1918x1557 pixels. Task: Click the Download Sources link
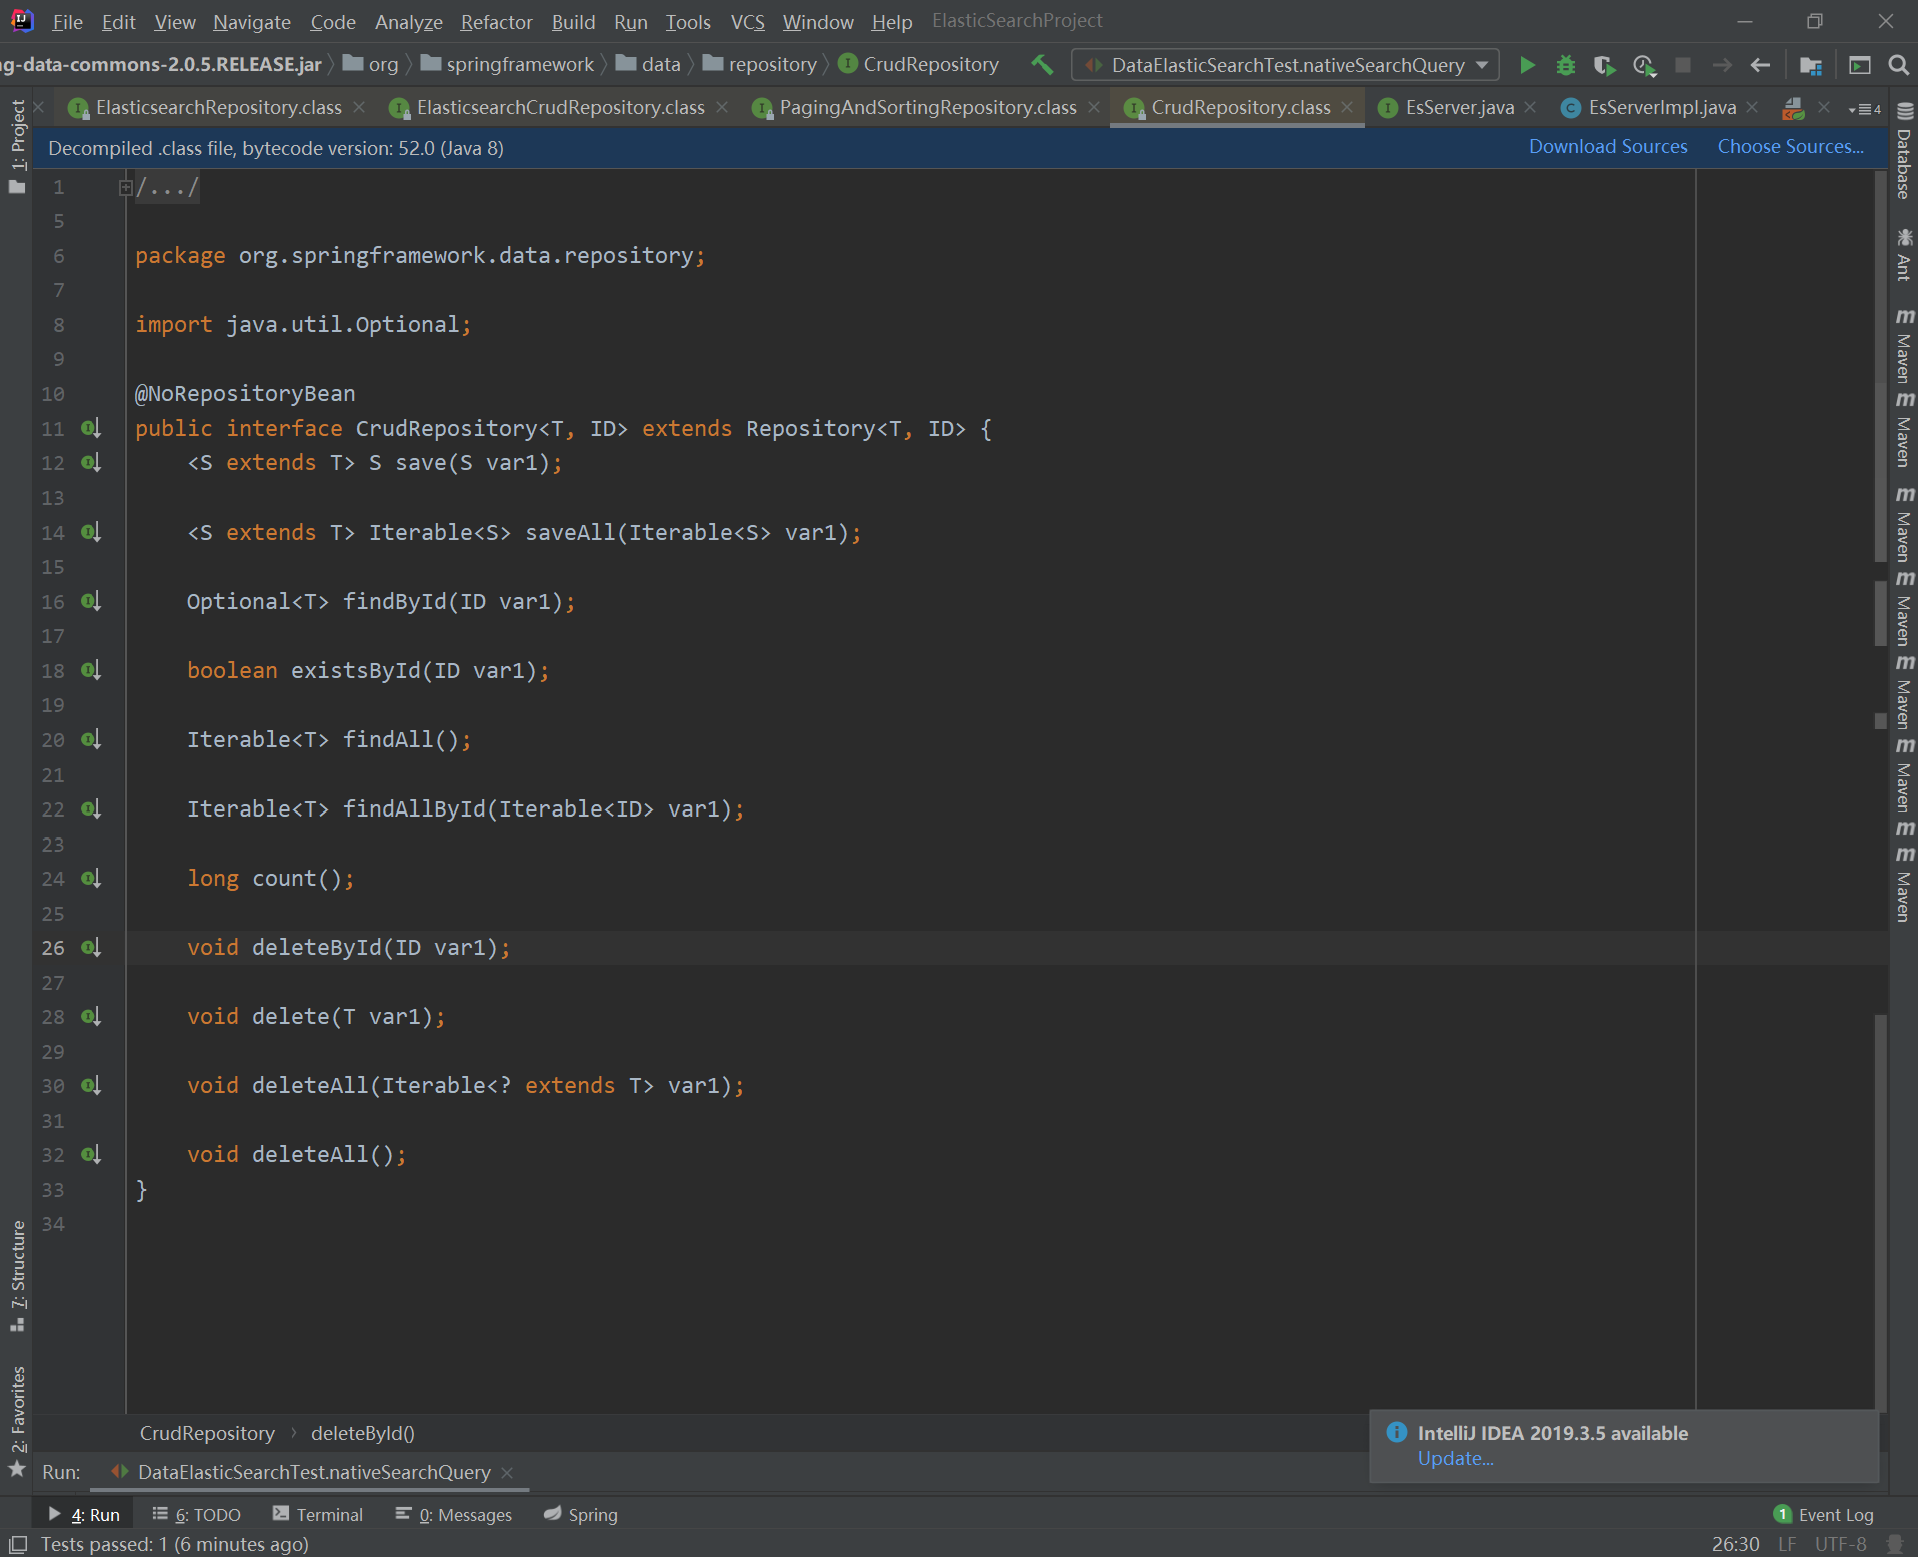1607,146
